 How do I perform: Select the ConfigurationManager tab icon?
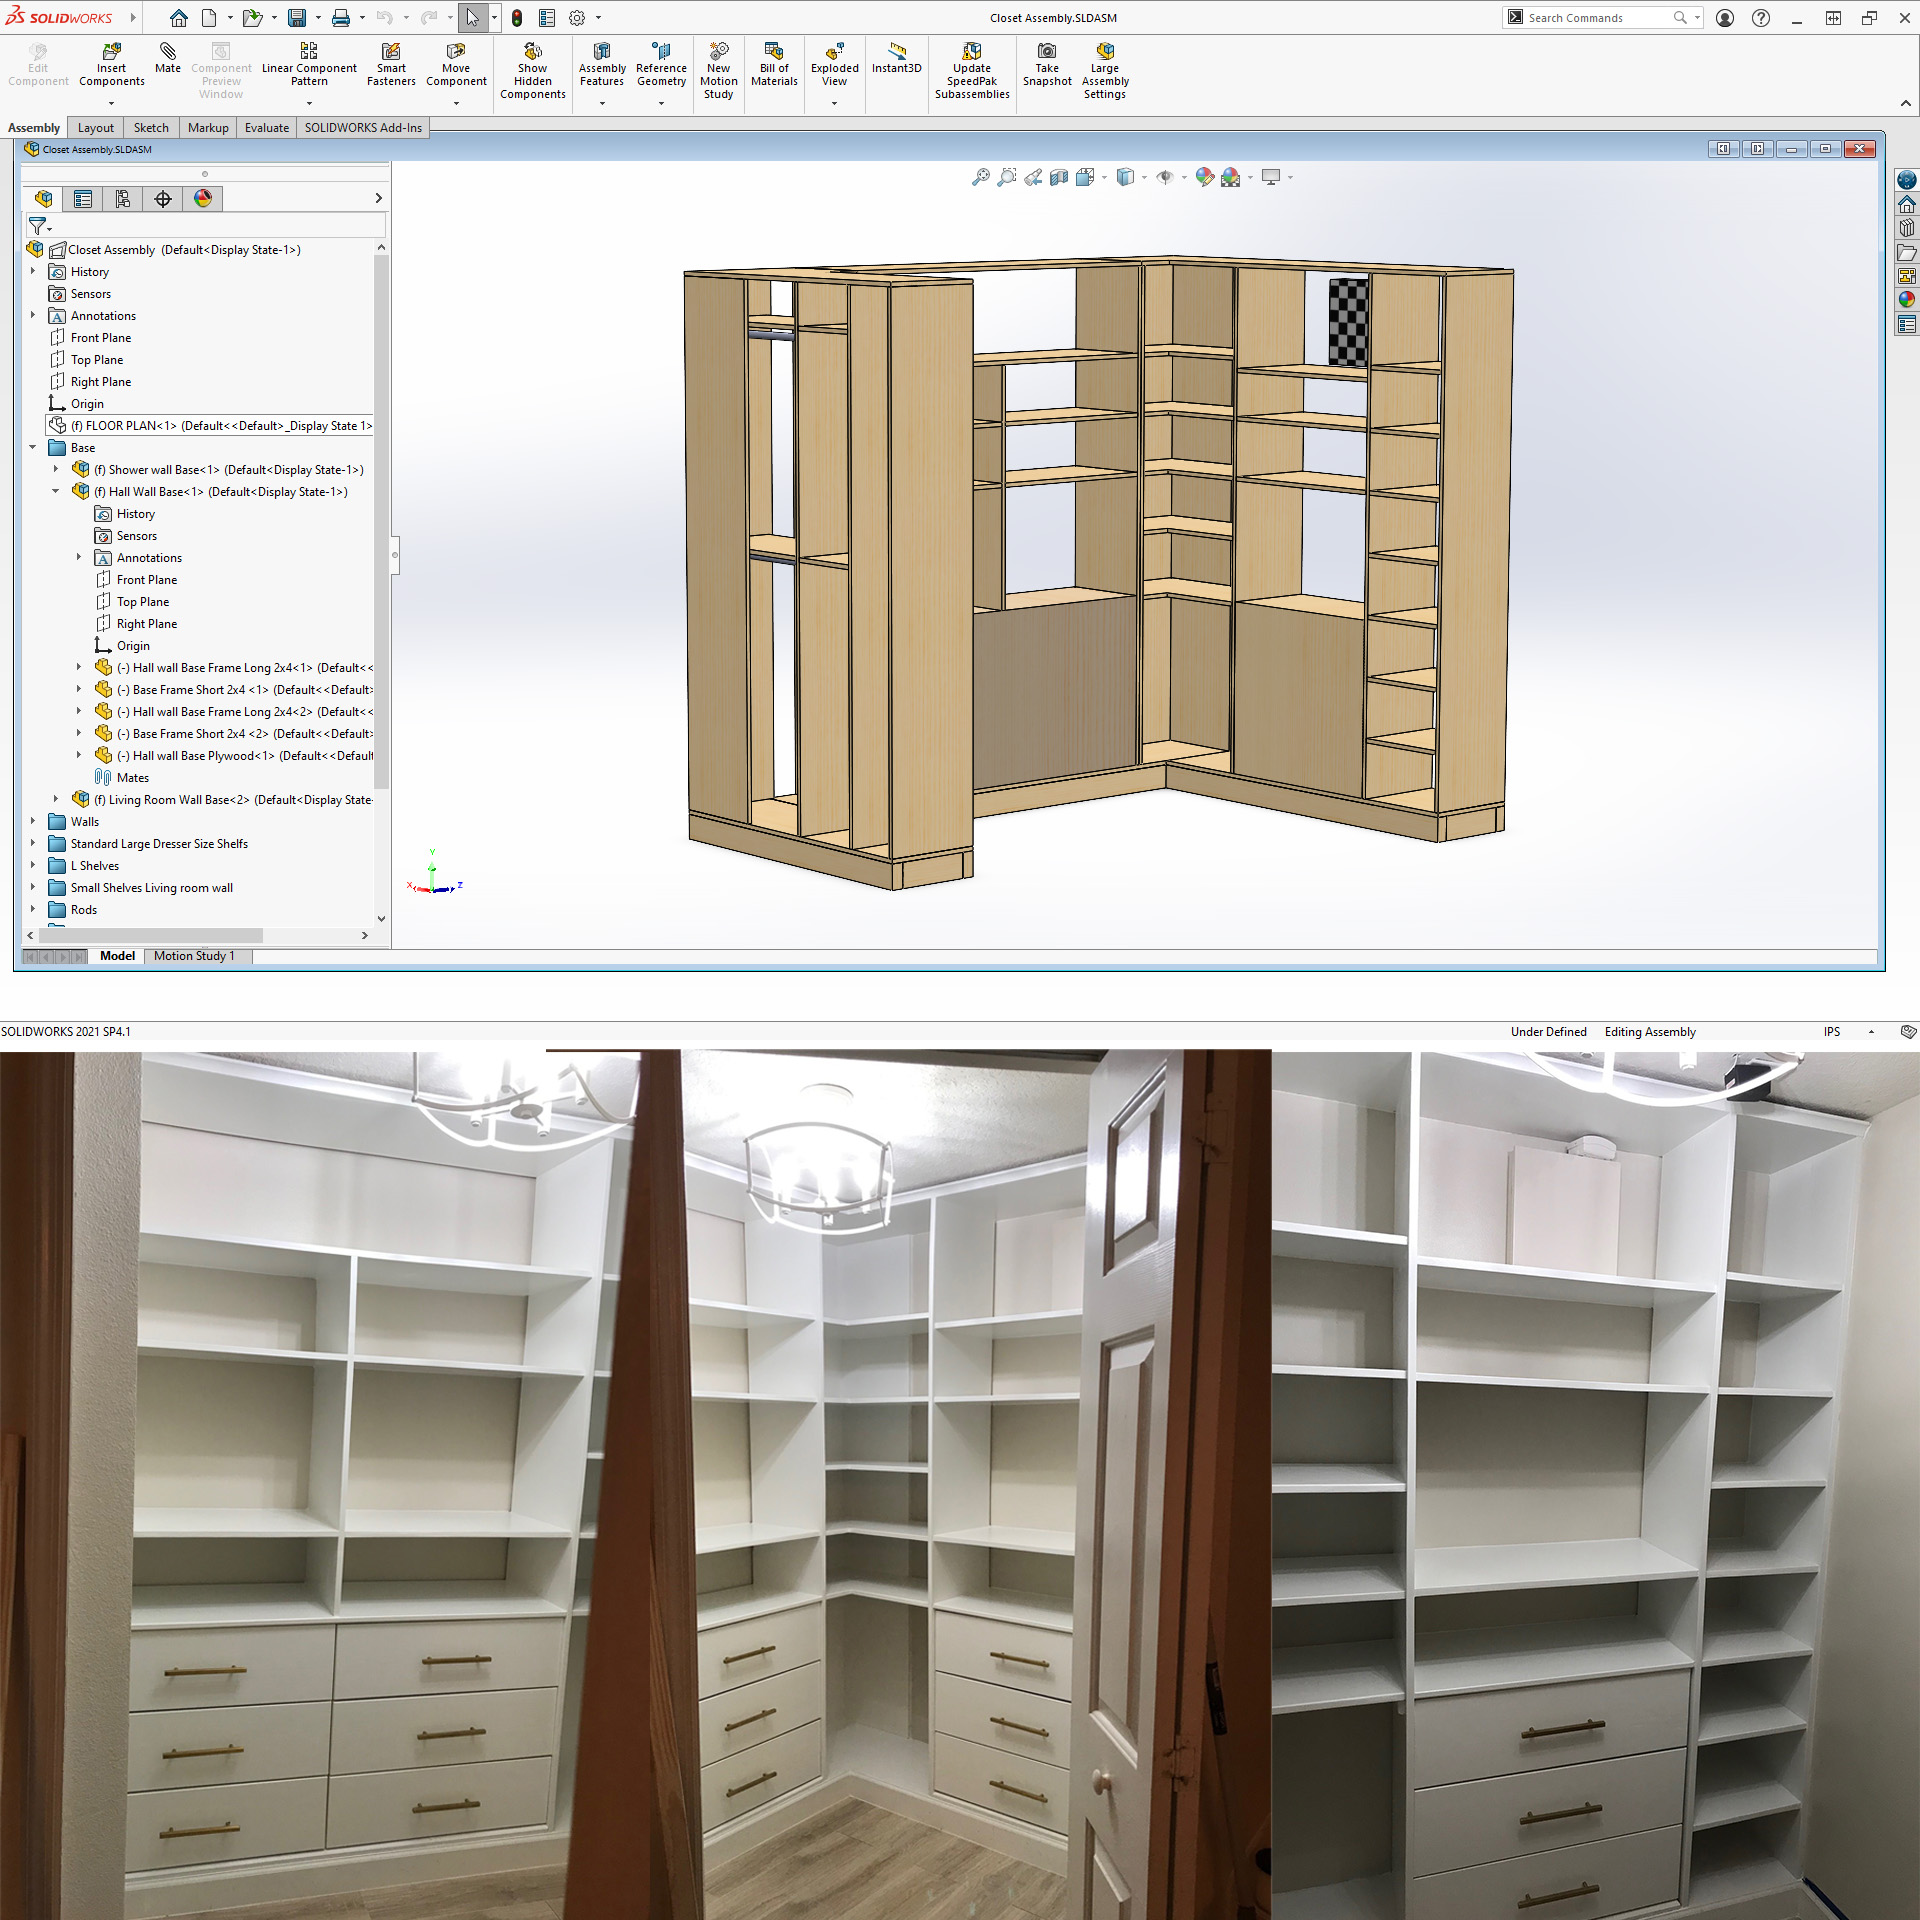pyautogui.click(x=123, y=199)
